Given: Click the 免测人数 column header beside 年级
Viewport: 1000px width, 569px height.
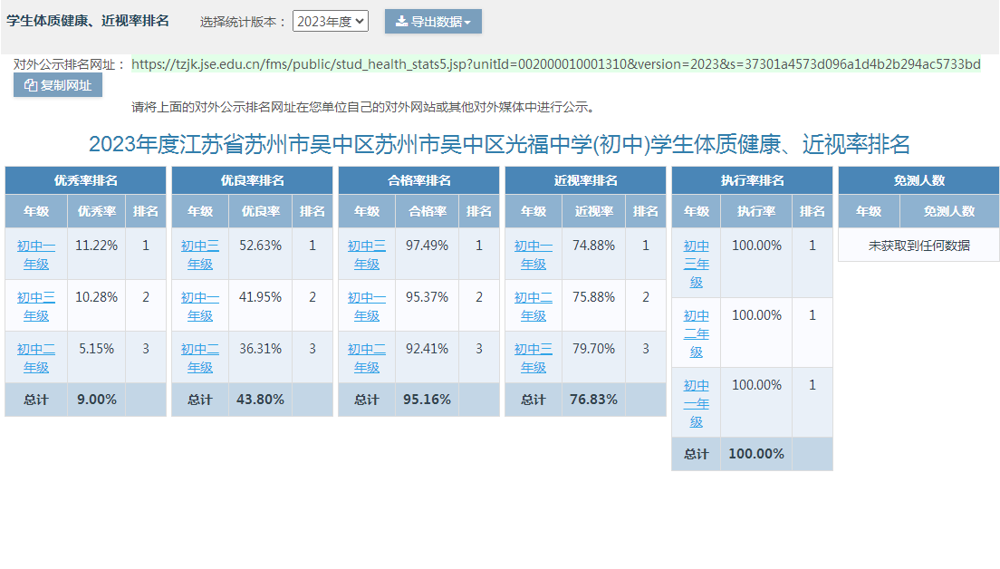Looking at the screenshot, I should tap(949, 211).
